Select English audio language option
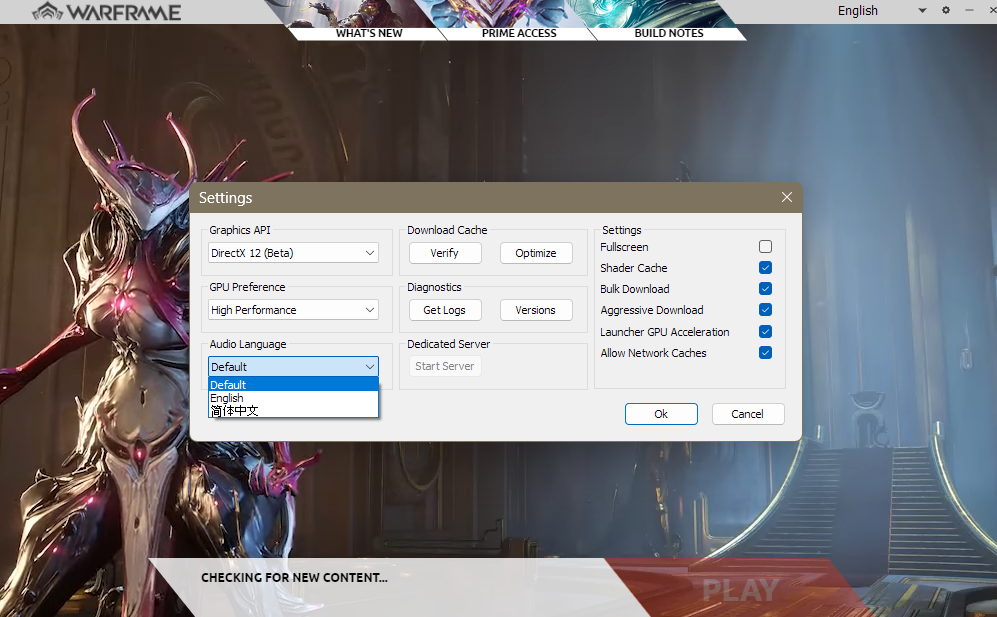Screen dimensions: 997x617 click(x=293, y=398)
